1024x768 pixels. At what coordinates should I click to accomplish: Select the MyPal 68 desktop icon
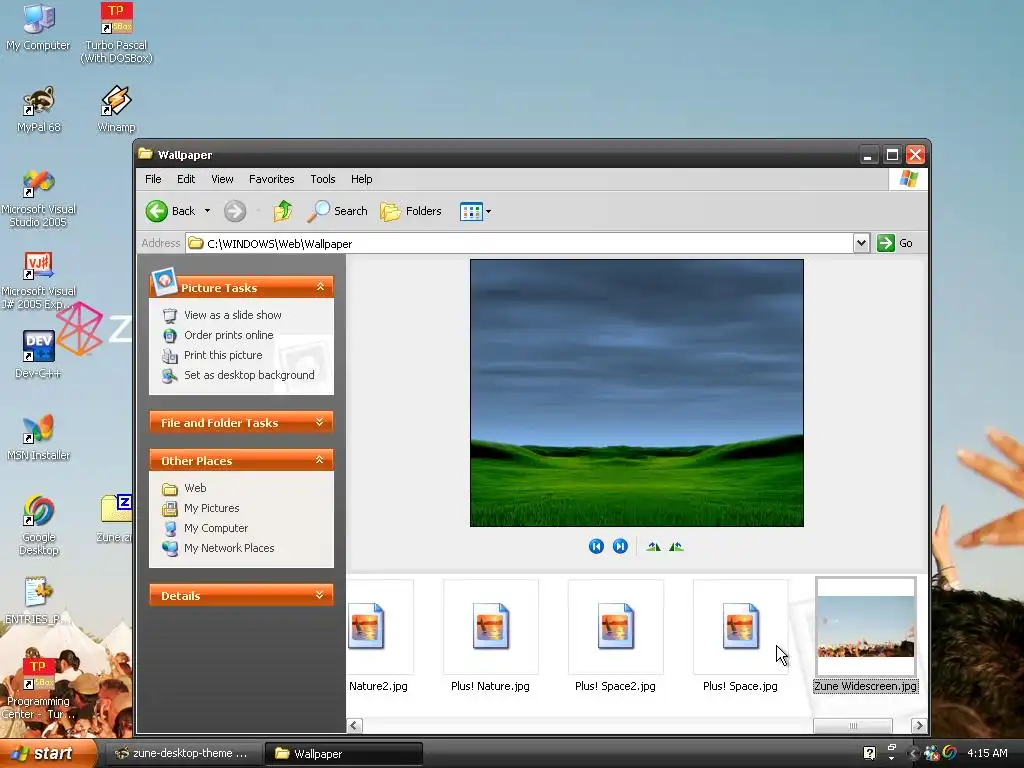coord(39,110)
